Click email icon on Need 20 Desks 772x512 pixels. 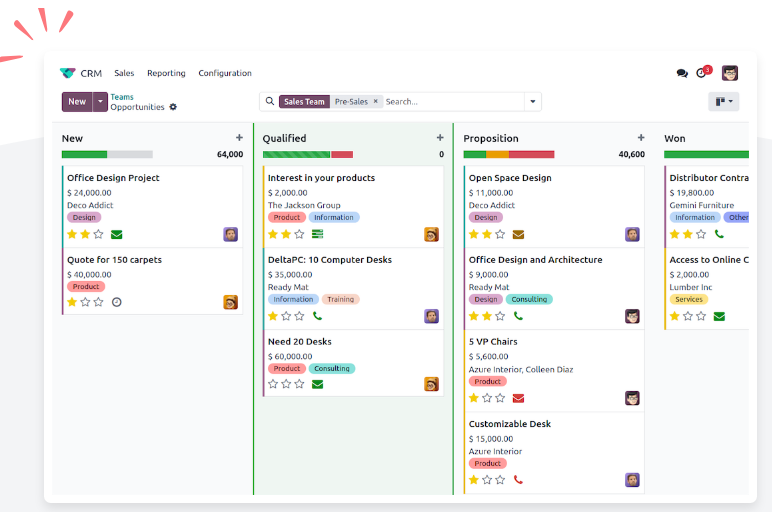pyautogui.click(x=318, y=384)
